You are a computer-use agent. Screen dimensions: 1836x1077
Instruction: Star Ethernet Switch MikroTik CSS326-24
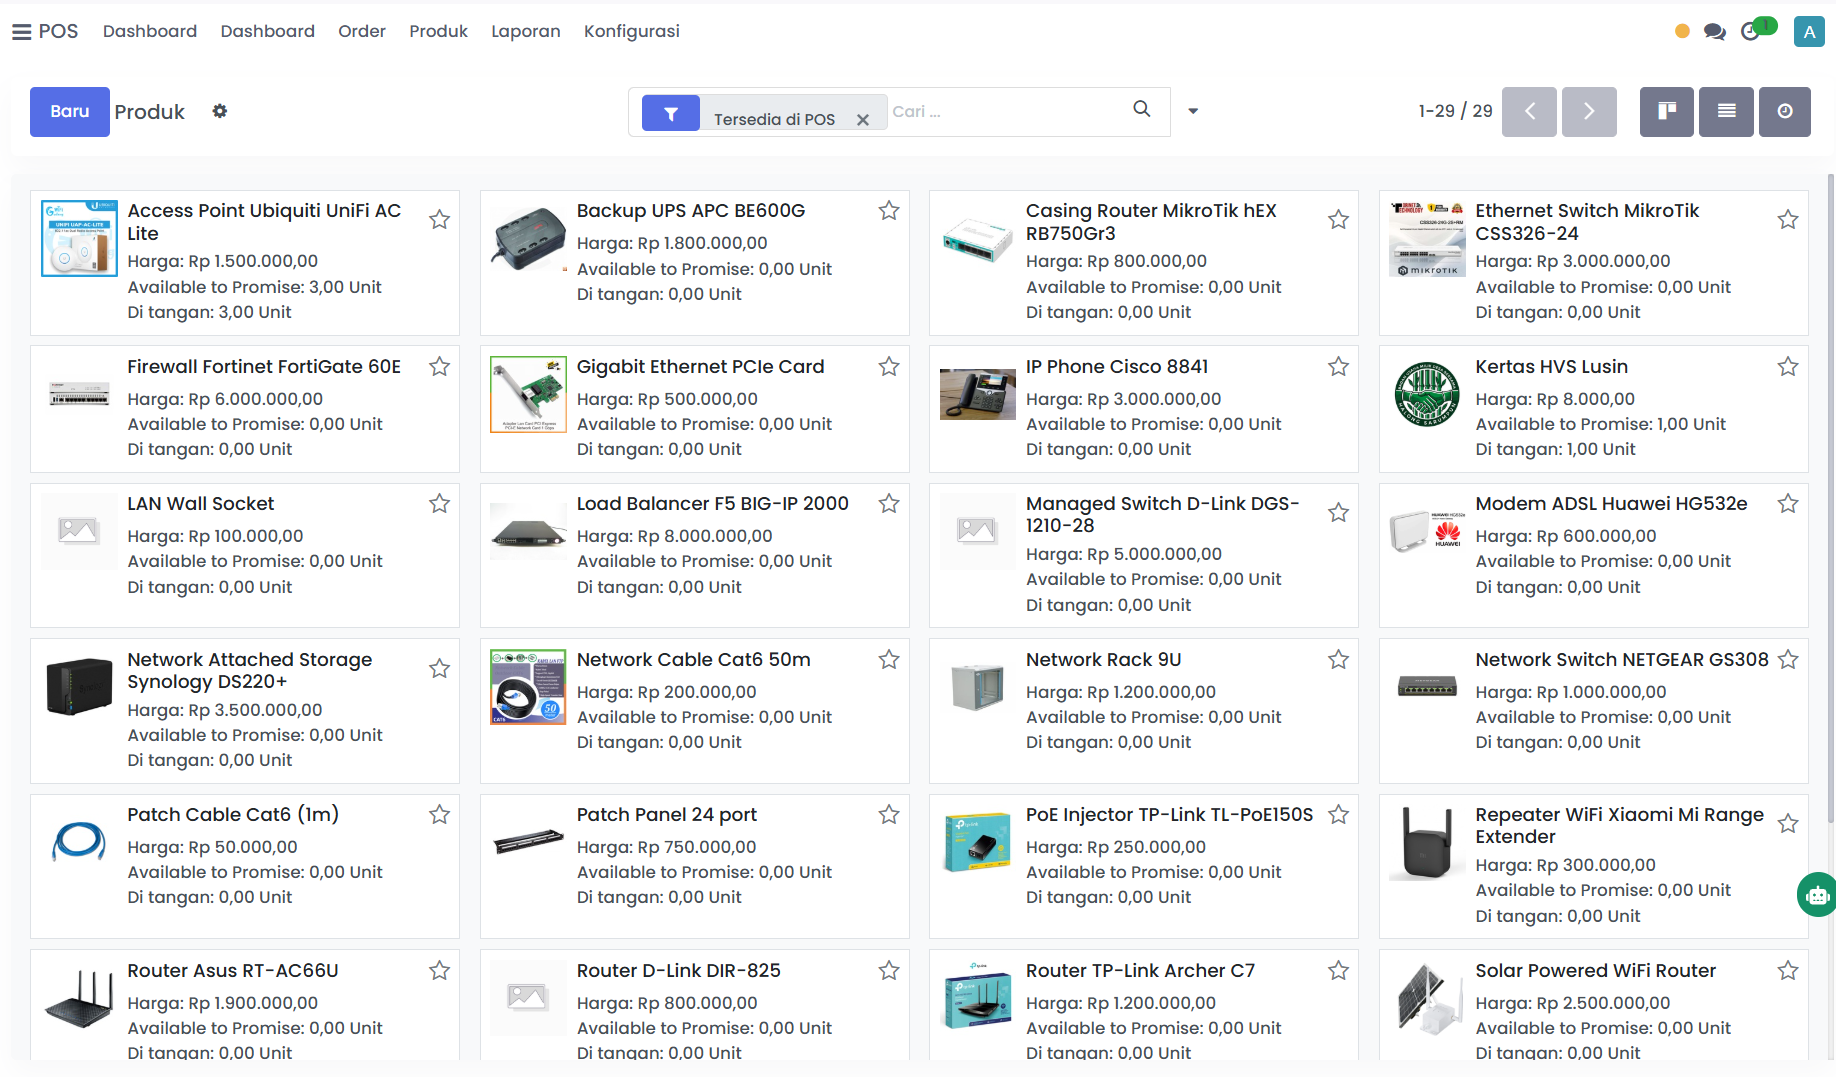(1788, 220)
